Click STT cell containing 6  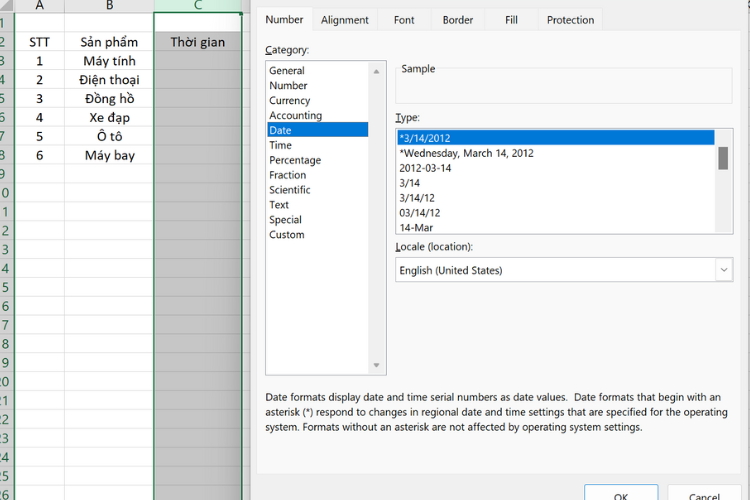coord(39,155)
